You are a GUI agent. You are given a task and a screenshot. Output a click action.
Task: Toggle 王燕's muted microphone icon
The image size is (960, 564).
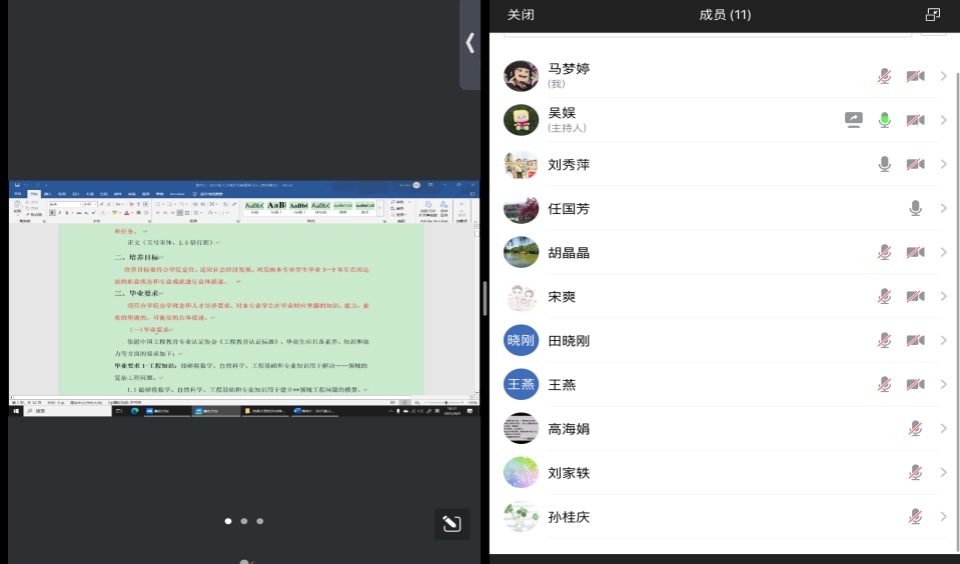(x=884, y=385)
